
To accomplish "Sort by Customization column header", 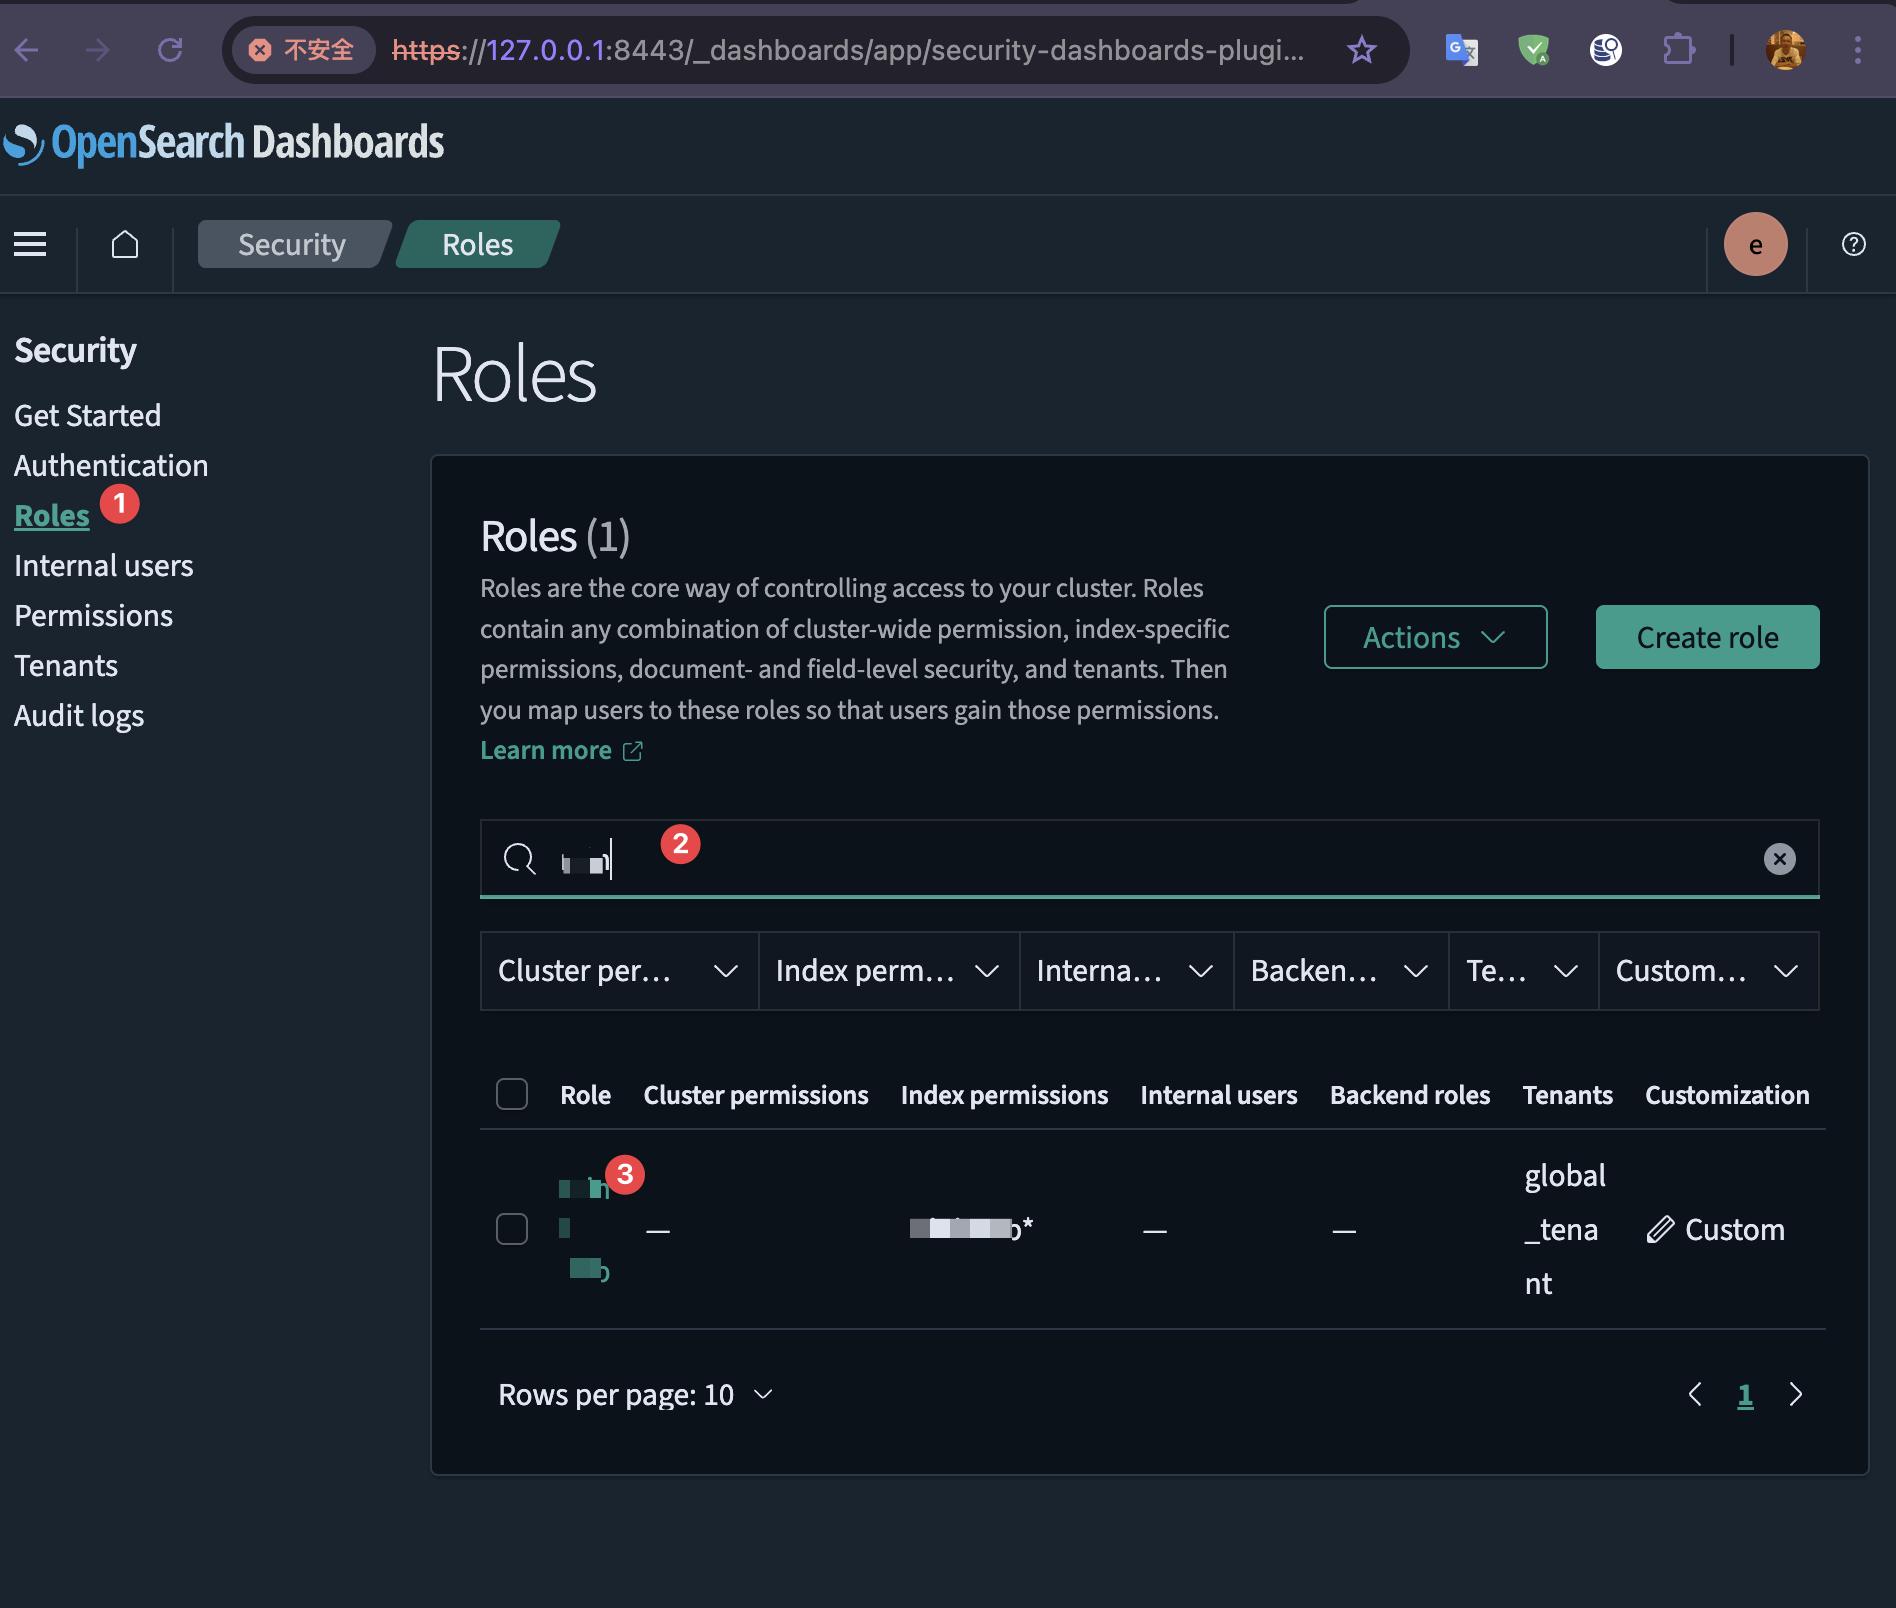I will tap(1727, 1094).
